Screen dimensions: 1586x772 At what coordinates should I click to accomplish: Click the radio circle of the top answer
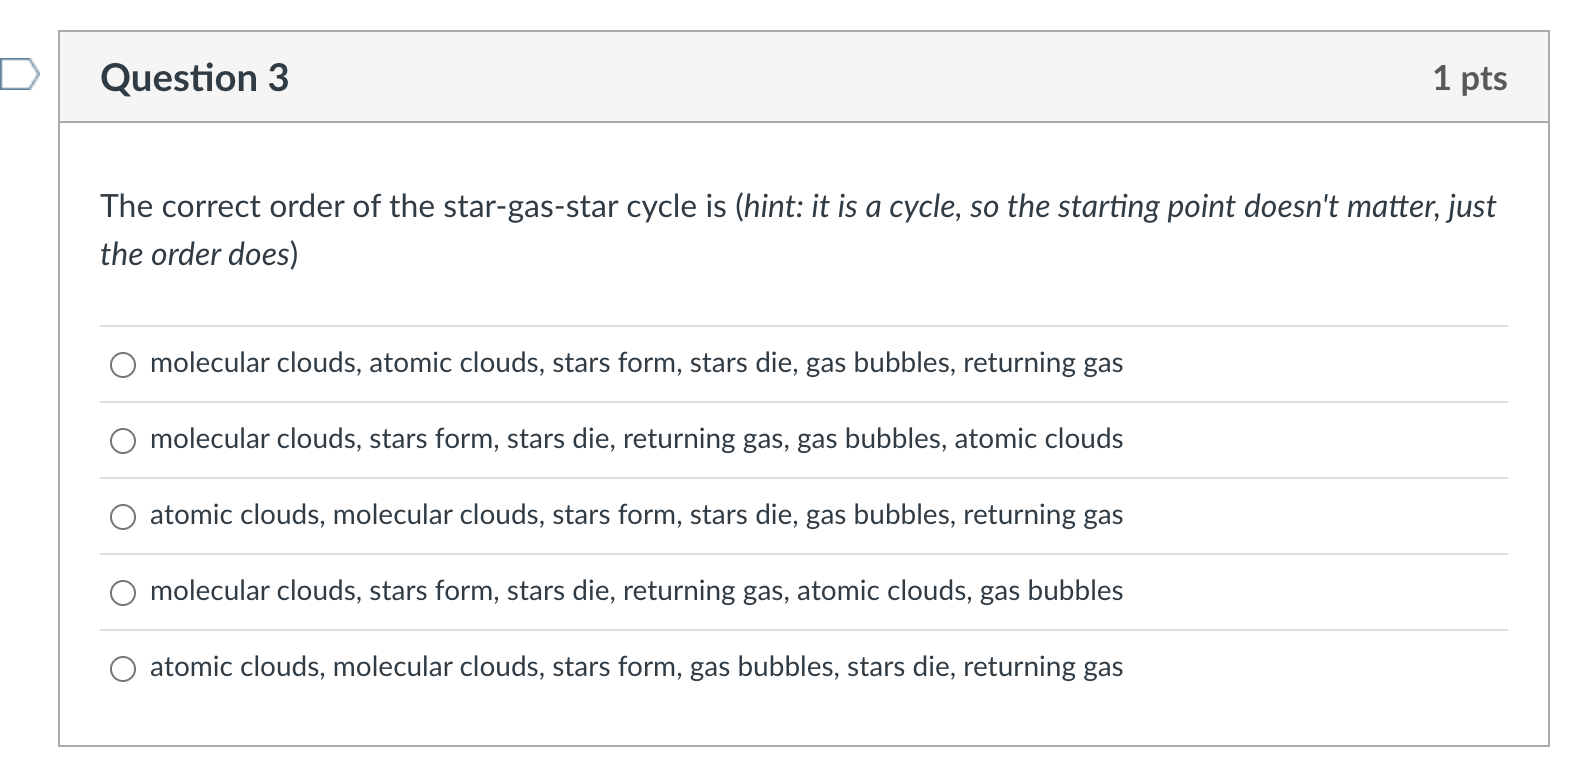pyautogui.click(x=123, y=364)
